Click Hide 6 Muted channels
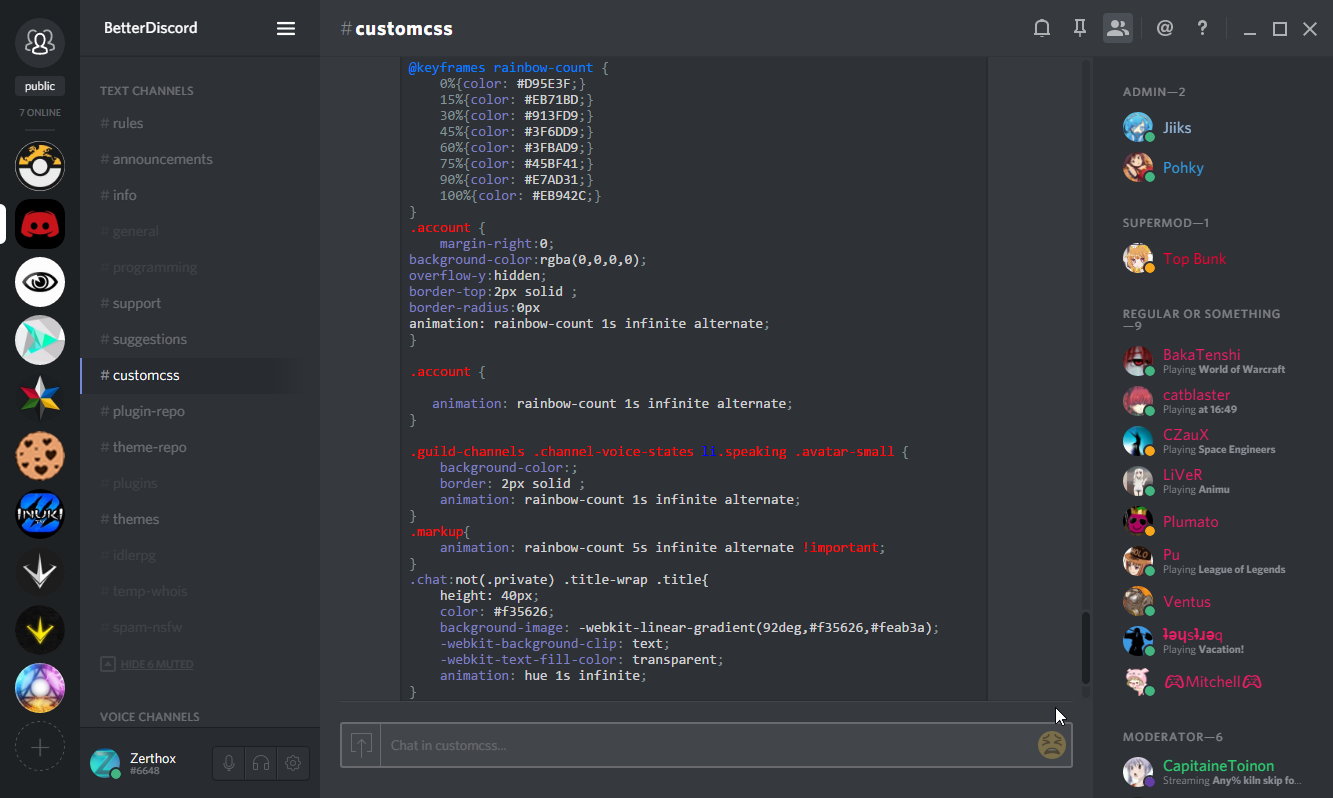 tap(147, 664)
